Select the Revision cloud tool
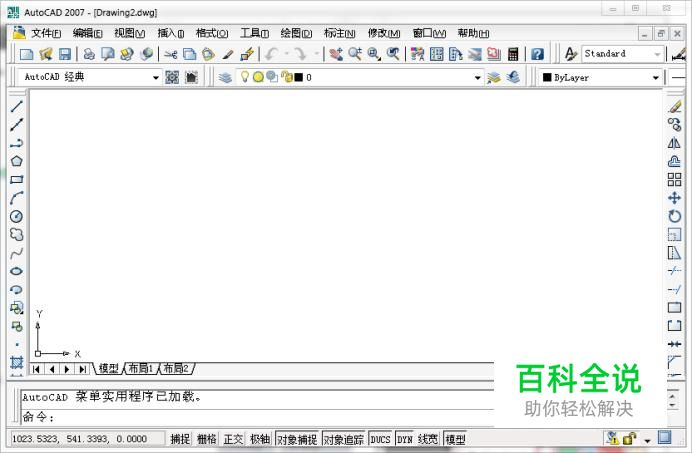 tap(16, 234)
